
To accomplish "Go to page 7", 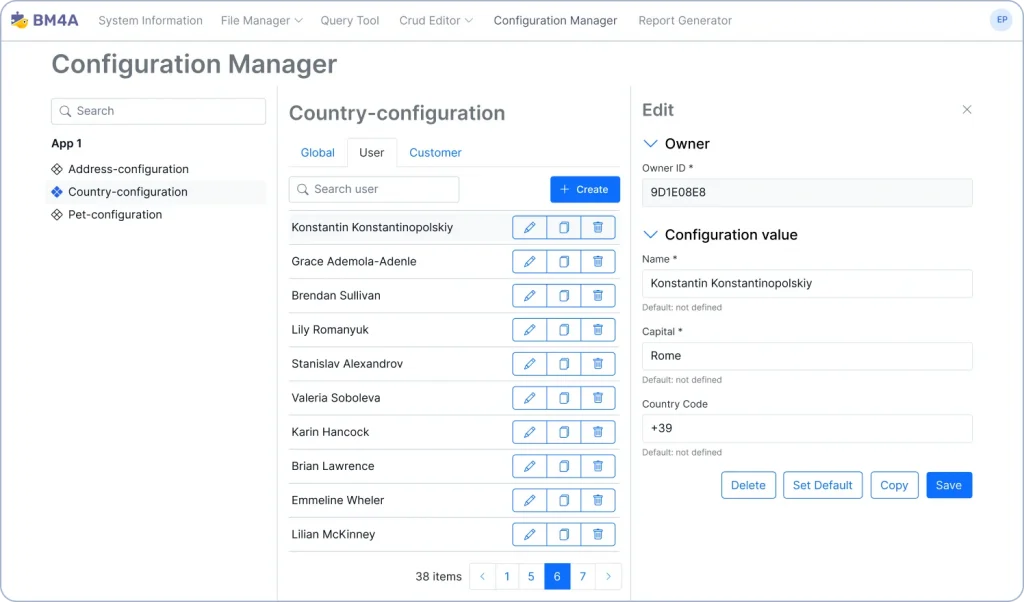I will tap(583, 577).
